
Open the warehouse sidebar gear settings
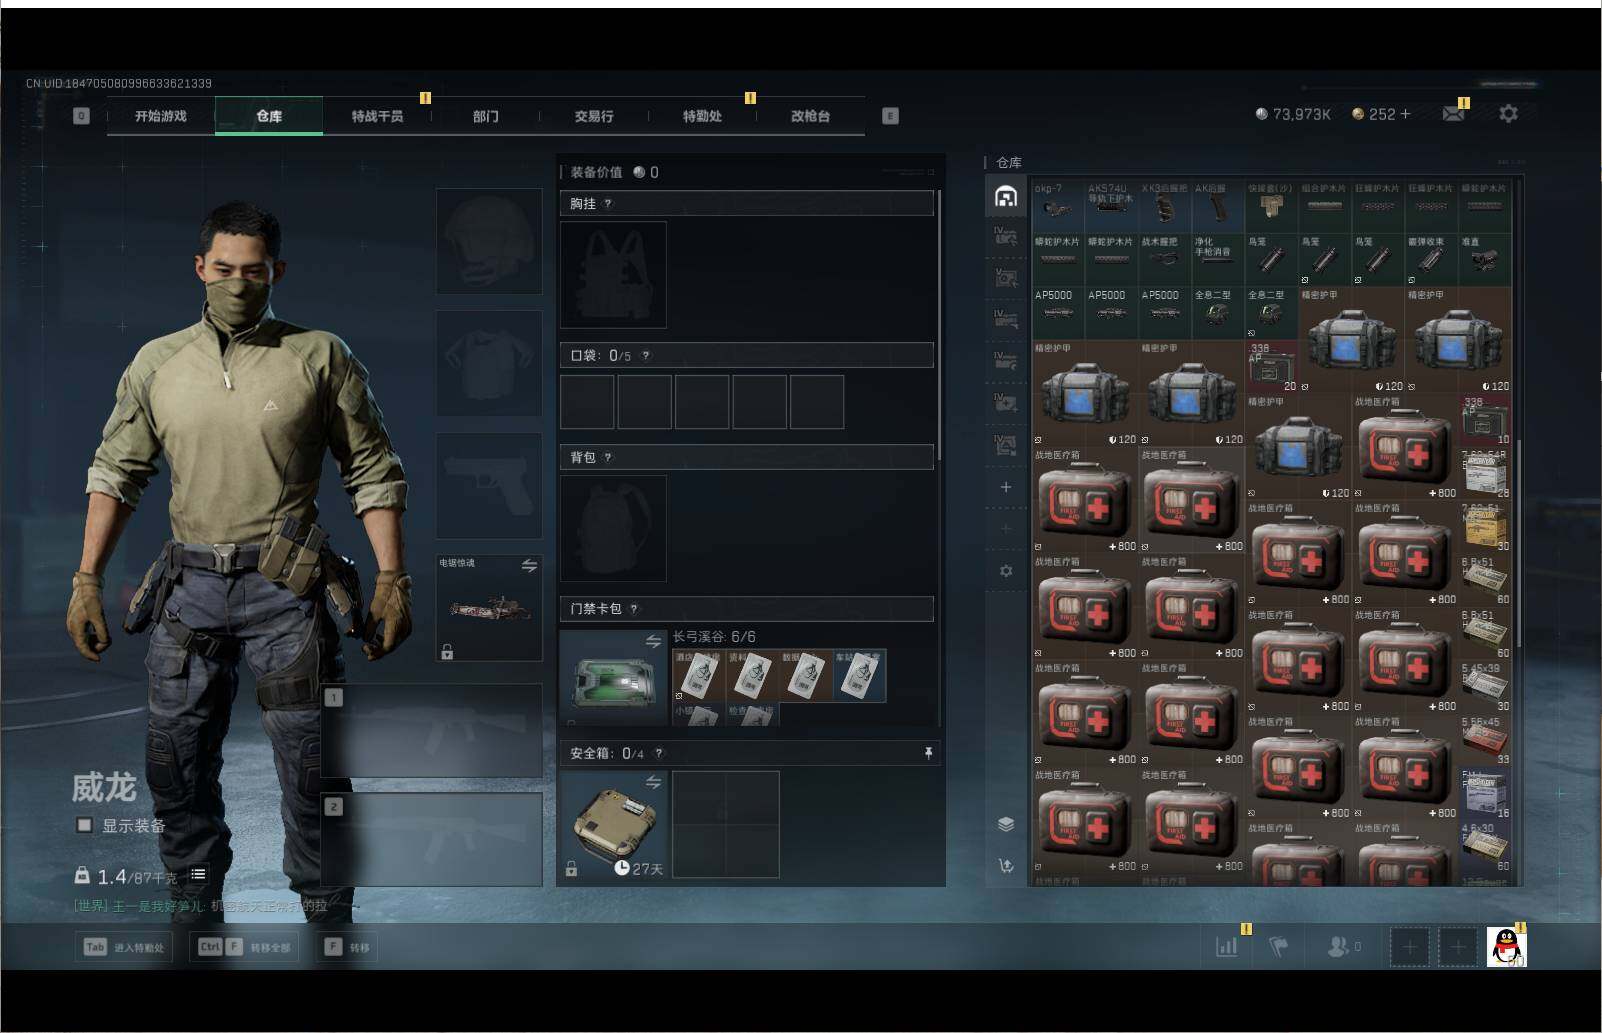pyautogui.click(x=1006, y=571)
